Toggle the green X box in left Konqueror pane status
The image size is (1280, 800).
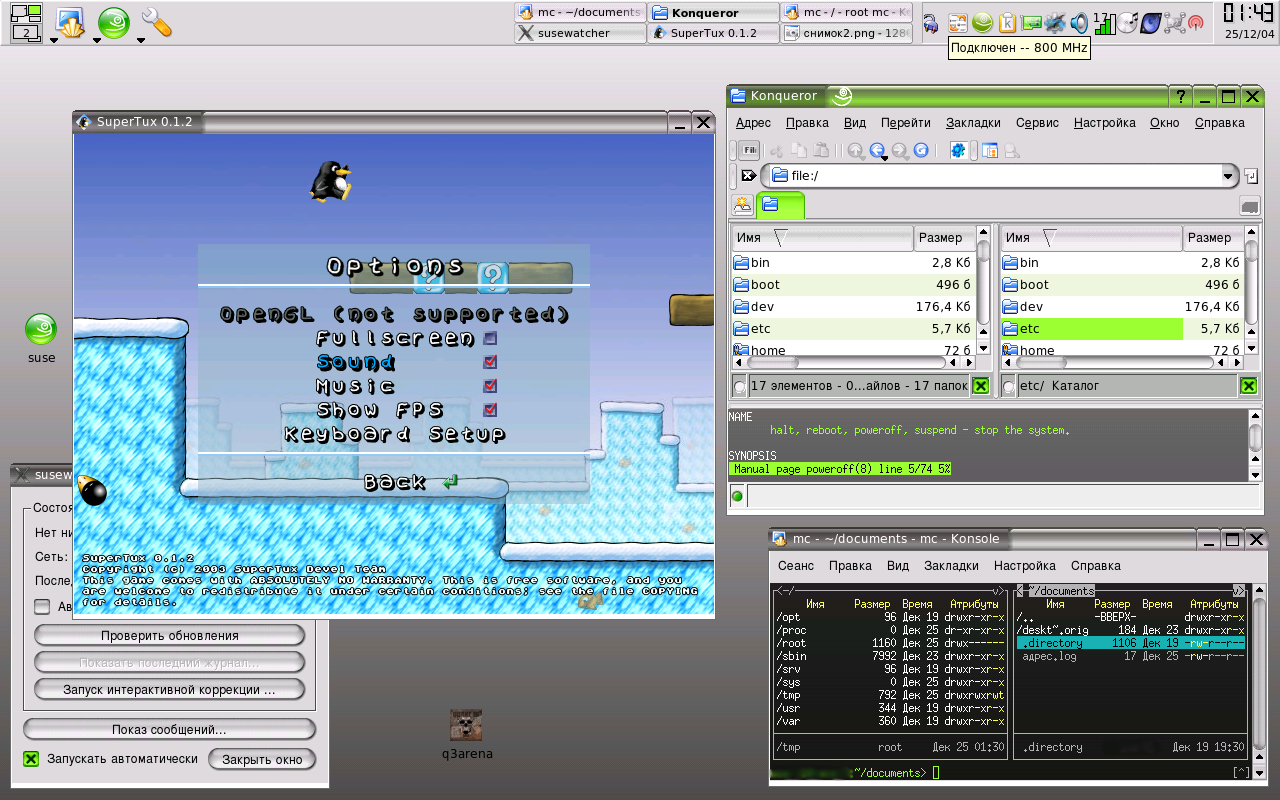(x=981, y=386)
